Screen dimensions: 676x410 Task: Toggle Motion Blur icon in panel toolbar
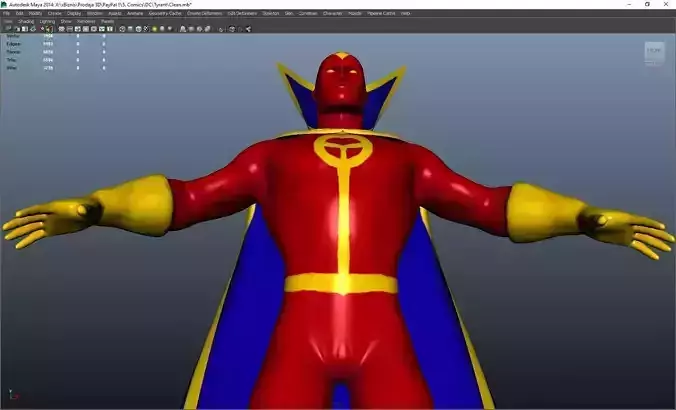click(191, 29)
